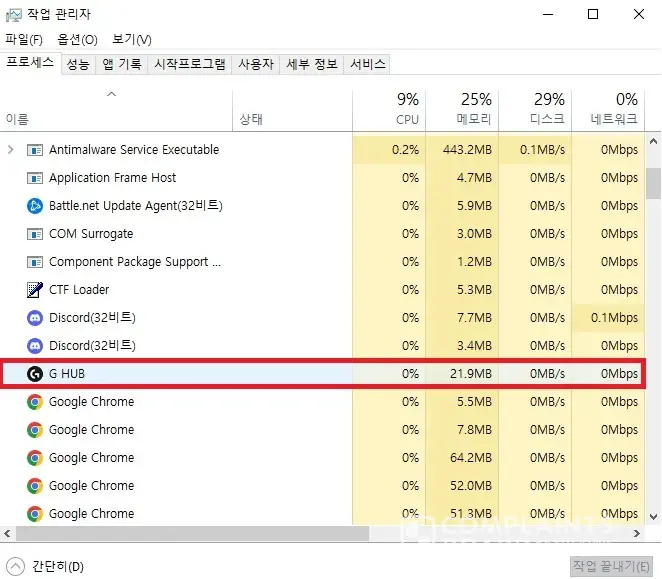
Task: Open the 보기(V) menu
Action: pos(132,40)
